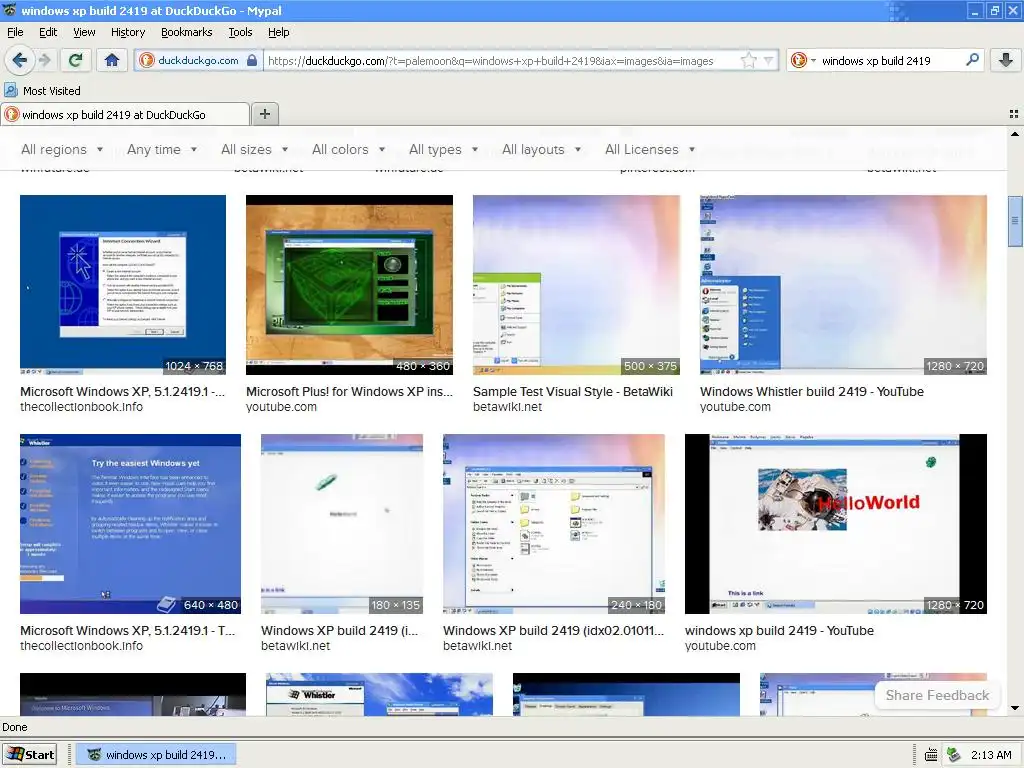Click thecollectionbook.info under the wizard image
Image resolution: width=1024 pixels, height=768 pixels.
(82, 407)
